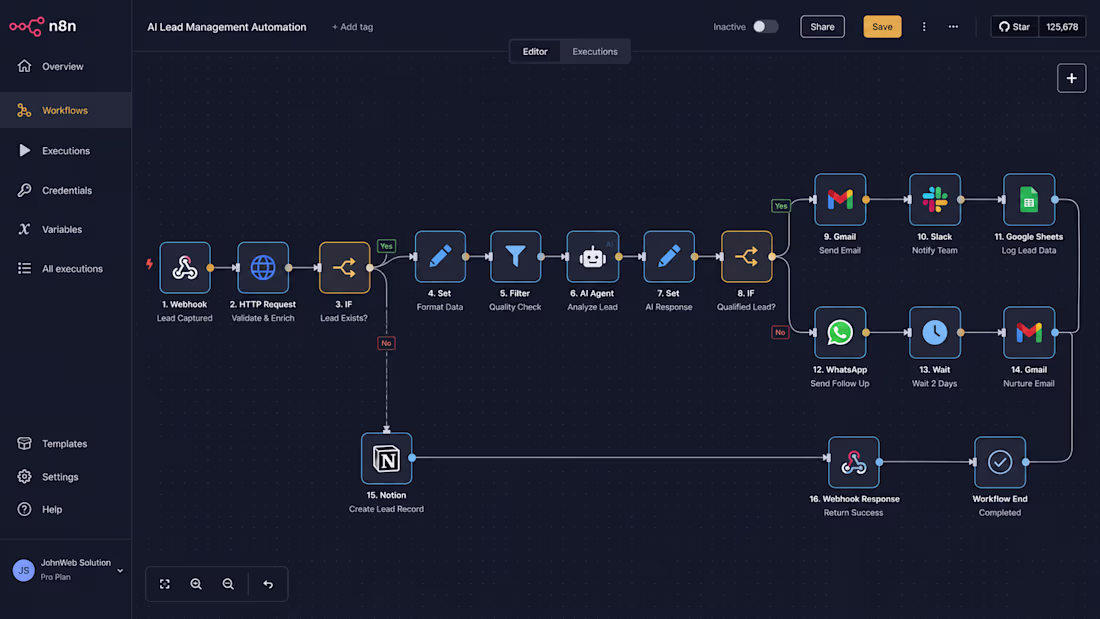Screen dimensions: 1100x619
Task: Click the Yes label after Lead Exists
Action: (387, 246)
